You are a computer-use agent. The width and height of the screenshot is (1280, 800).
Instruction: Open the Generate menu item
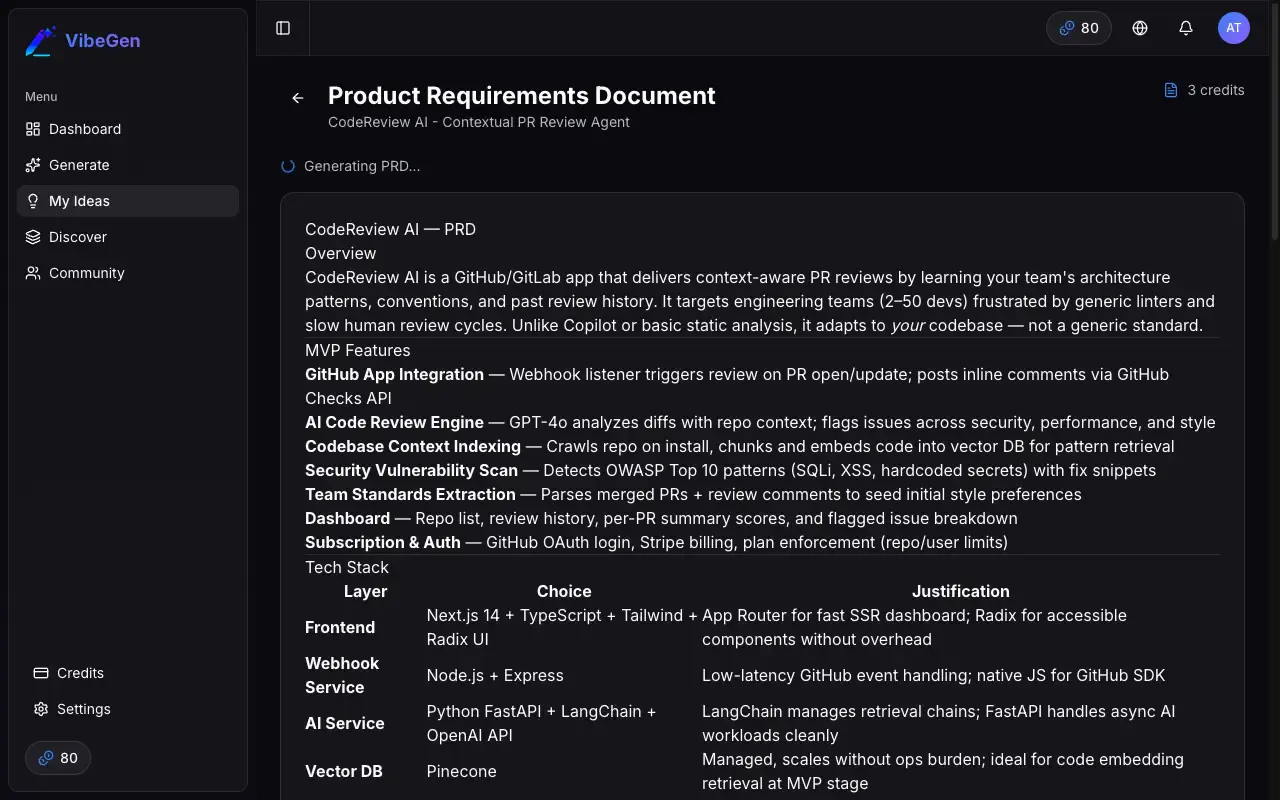pos(128,165)
